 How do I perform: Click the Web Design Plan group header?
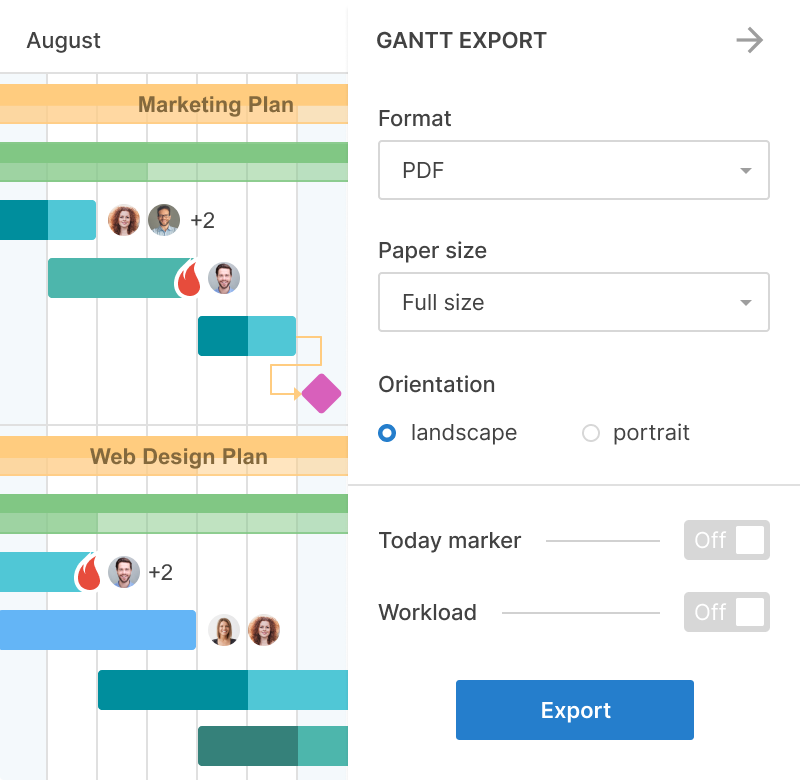[180, 456]
